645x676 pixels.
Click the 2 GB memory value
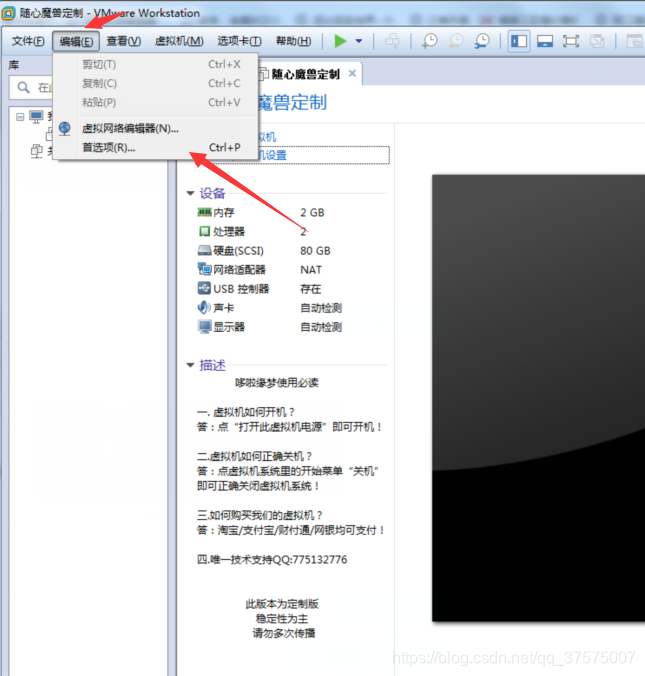pyautogui.click(x=312, y=213)
